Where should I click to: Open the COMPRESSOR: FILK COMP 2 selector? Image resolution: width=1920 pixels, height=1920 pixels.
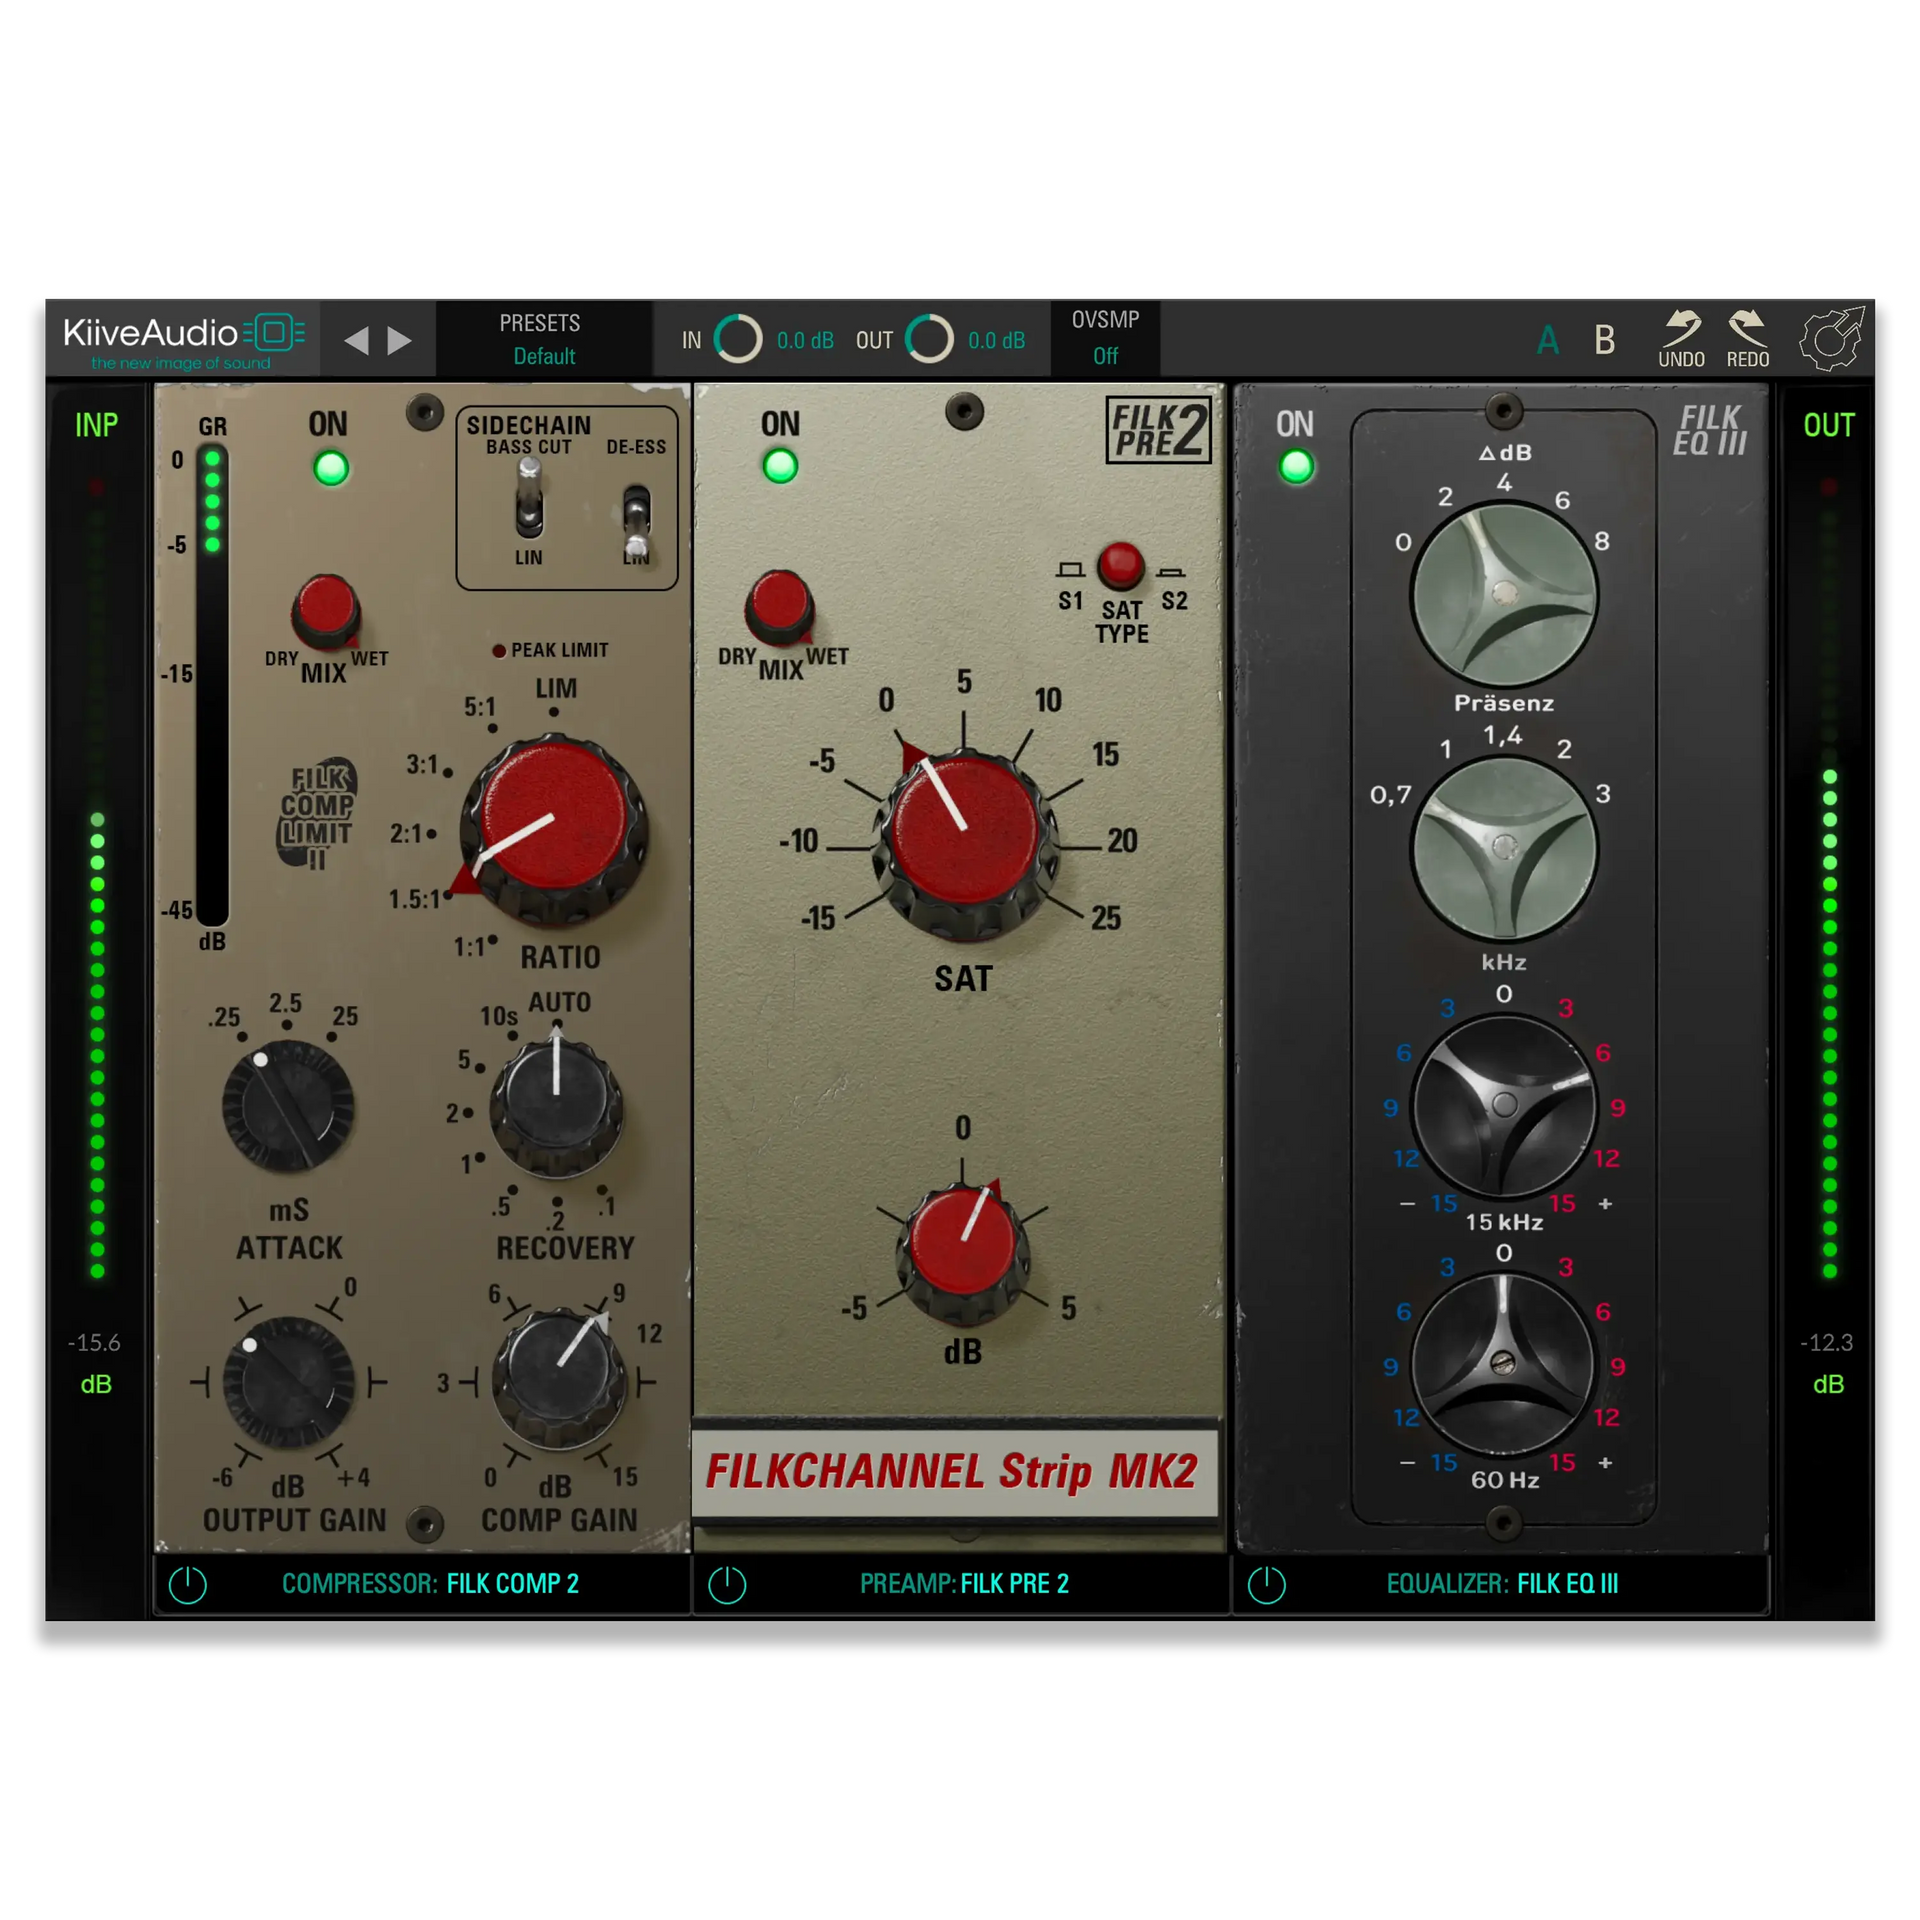click(430, 1583)
